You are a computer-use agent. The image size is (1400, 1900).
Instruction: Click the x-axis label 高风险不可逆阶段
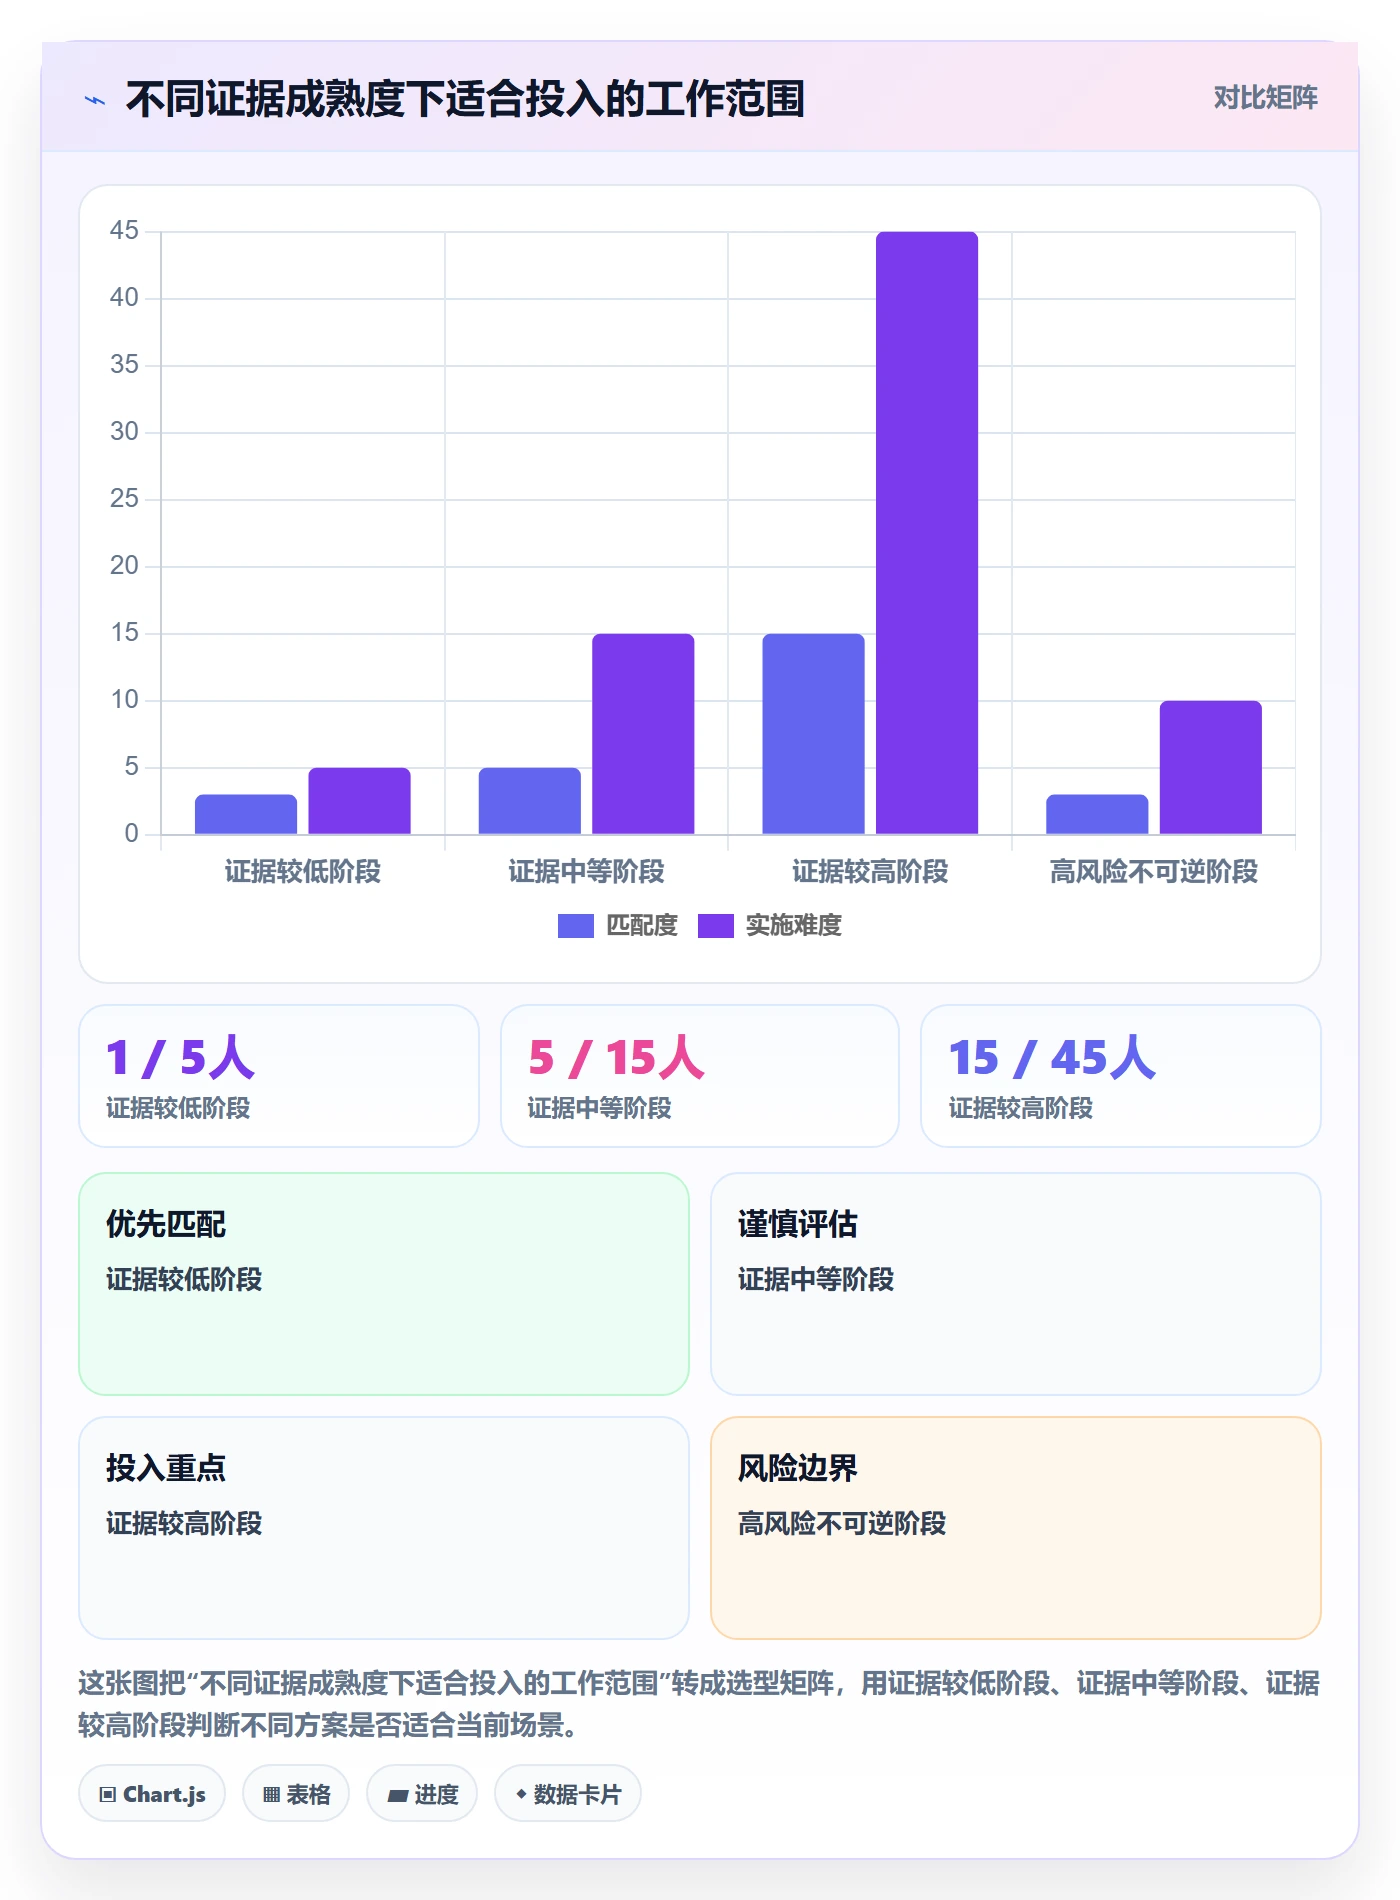pos(1154,872)
